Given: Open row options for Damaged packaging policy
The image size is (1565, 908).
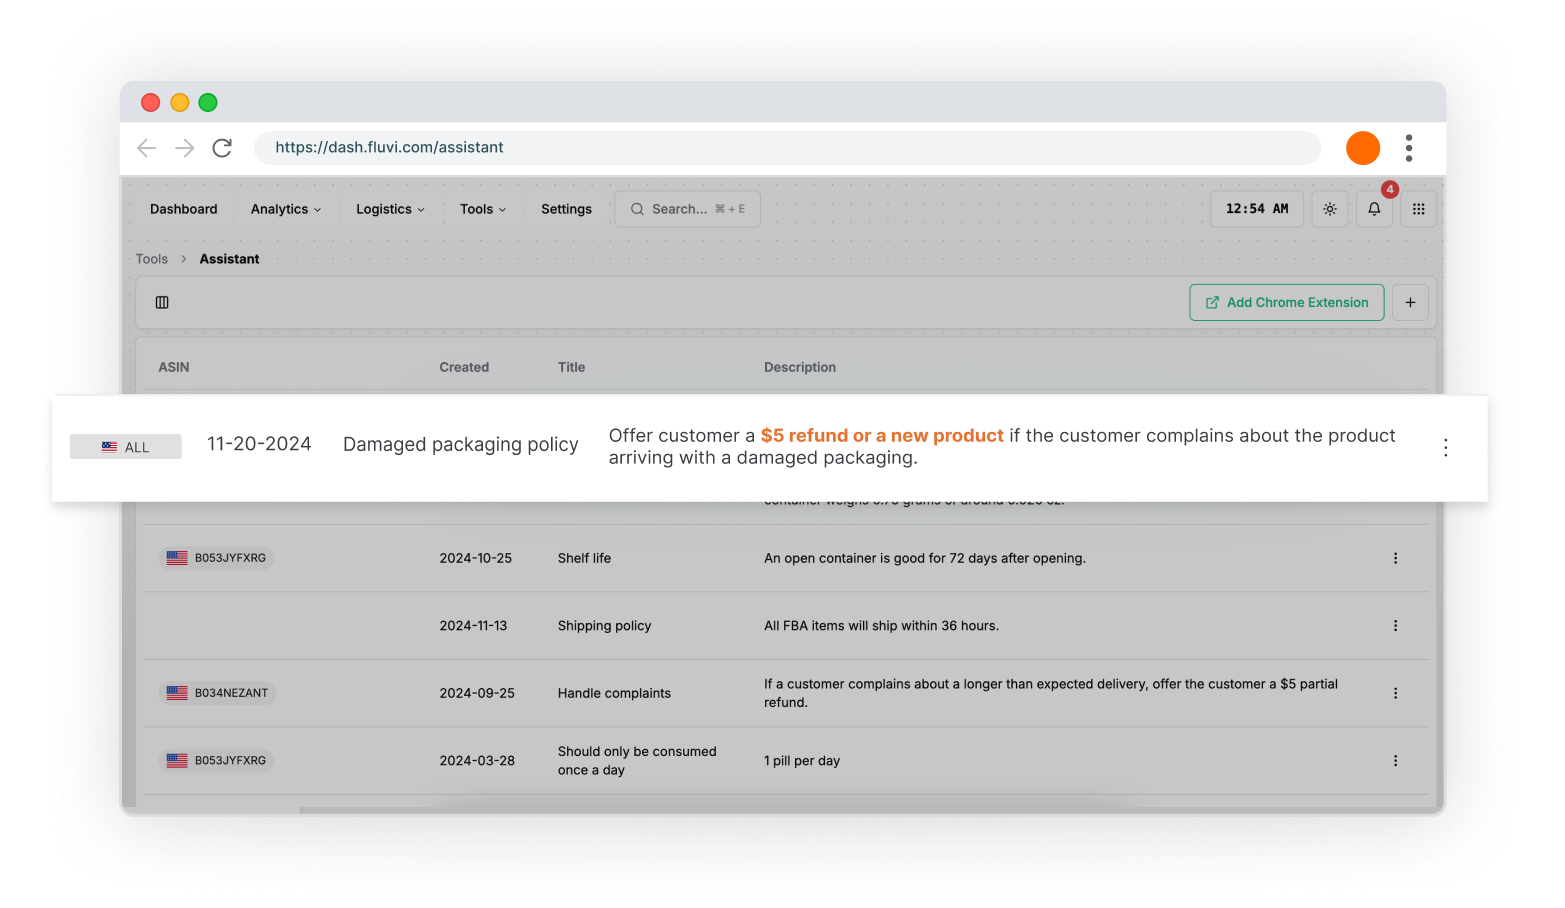Looking at the screenshot, I should click(x=1445, y=447).
